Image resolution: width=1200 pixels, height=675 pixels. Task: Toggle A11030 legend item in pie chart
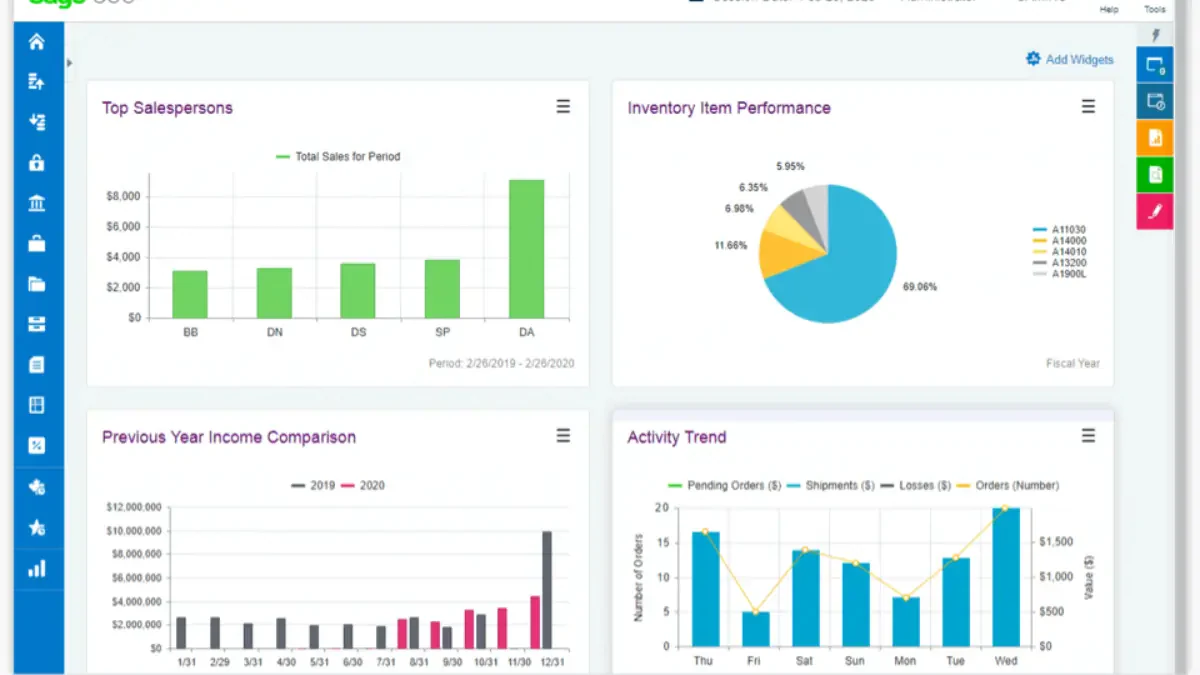pos(1059,230)
